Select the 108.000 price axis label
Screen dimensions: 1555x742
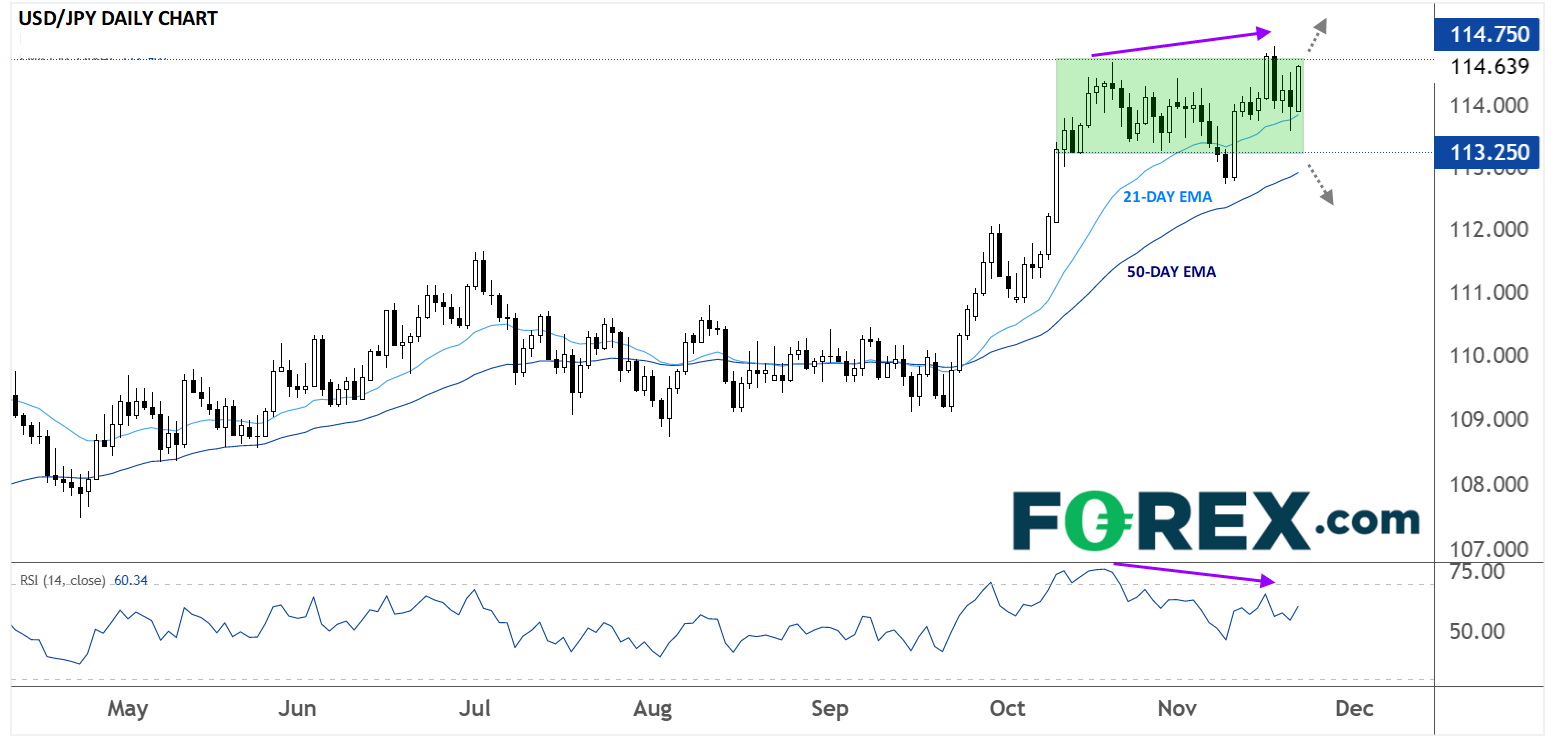pos(1489,485)
